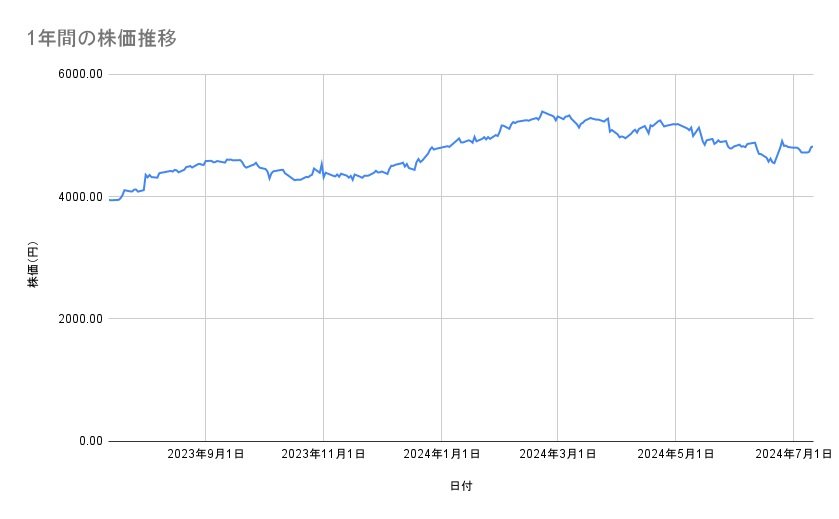839x519 pixels.
Task: Select the 2023年11月1日 date label
Action: coord(323,454)
